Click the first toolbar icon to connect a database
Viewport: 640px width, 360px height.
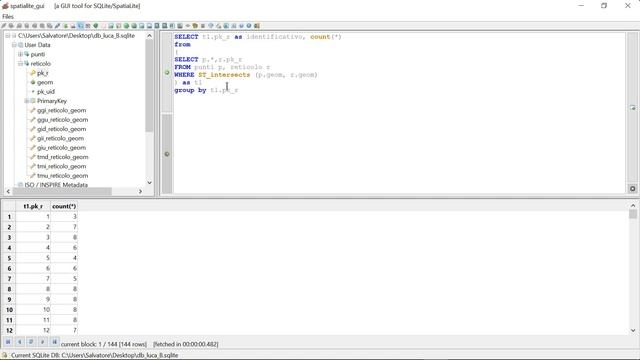click(4, 26)
